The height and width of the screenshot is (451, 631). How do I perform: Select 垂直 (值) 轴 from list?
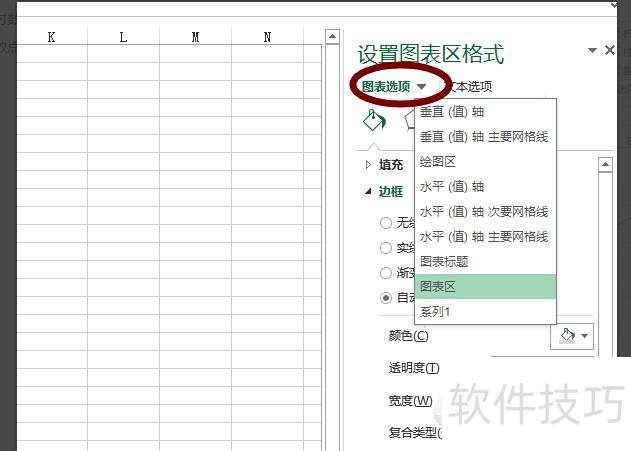click(x=485, y=112)
